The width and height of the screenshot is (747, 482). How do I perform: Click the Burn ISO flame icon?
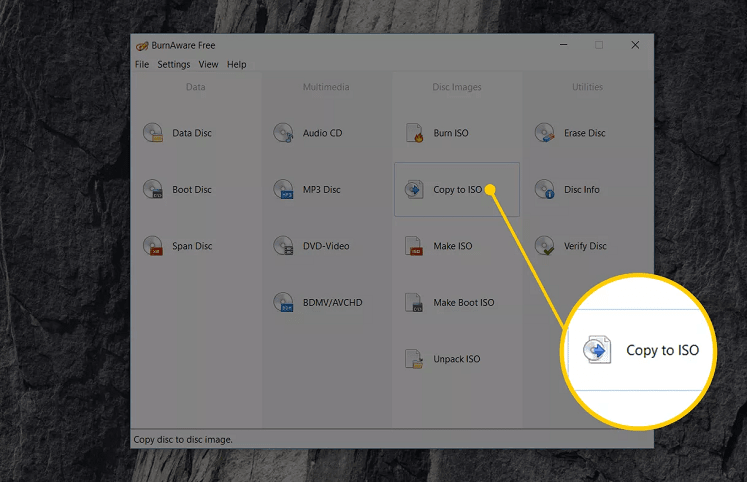click(x=414, y=133)
